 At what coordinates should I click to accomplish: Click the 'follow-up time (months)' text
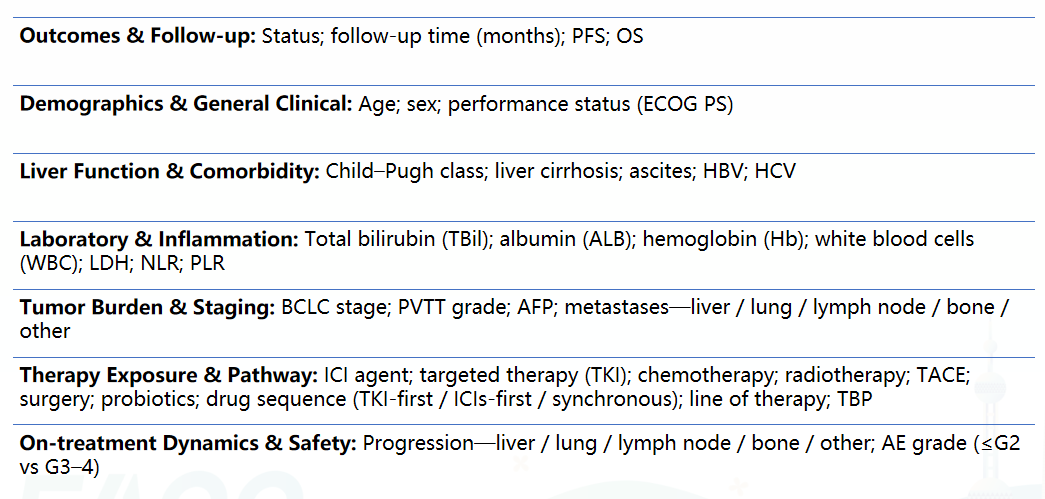(446, 37)
